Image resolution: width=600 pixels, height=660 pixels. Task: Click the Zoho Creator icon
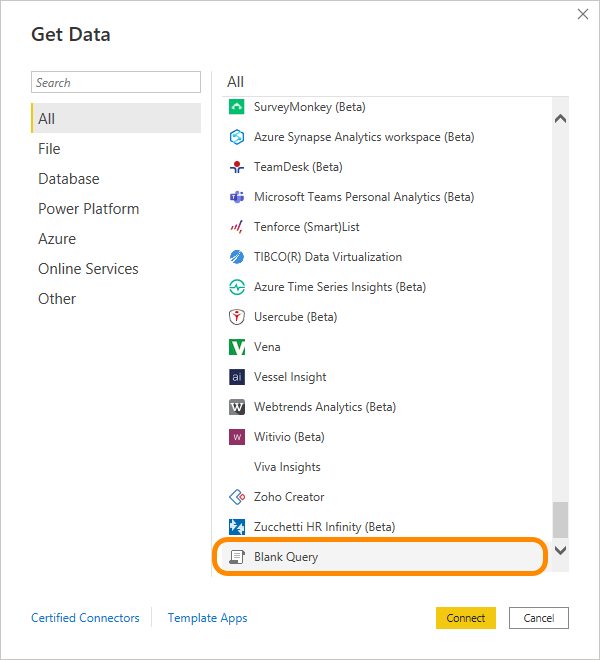237,497
